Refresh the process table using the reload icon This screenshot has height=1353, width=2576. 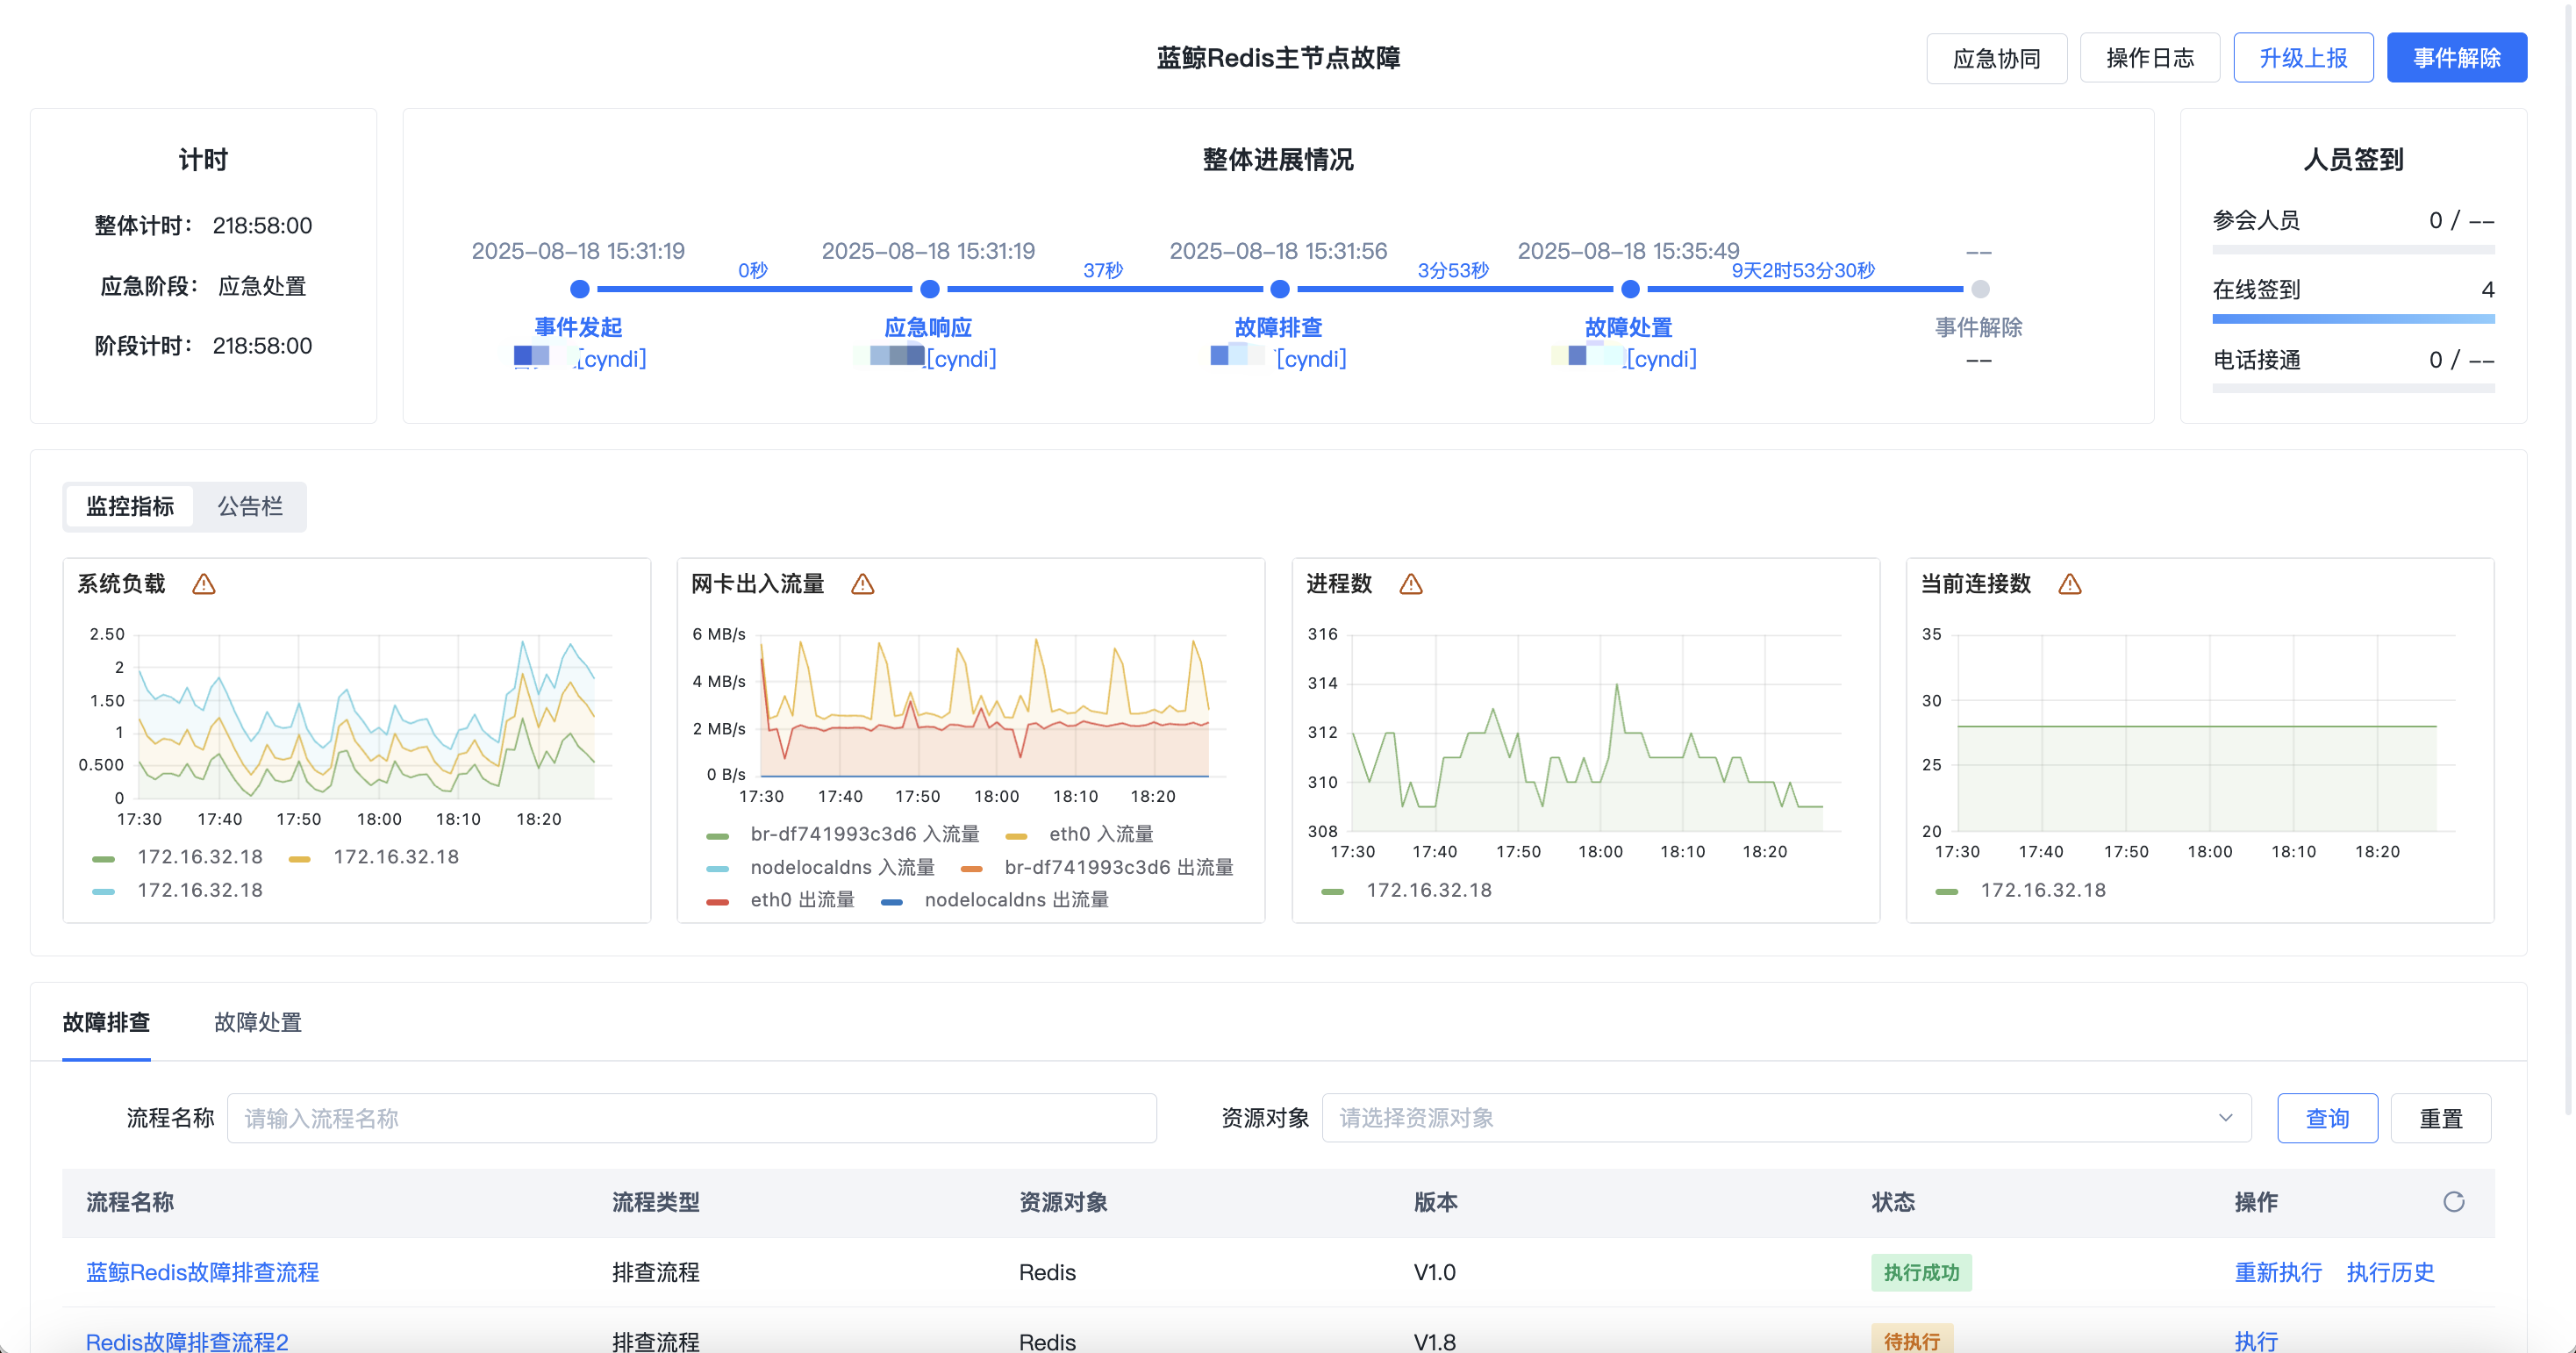tap(2455, 1202)
